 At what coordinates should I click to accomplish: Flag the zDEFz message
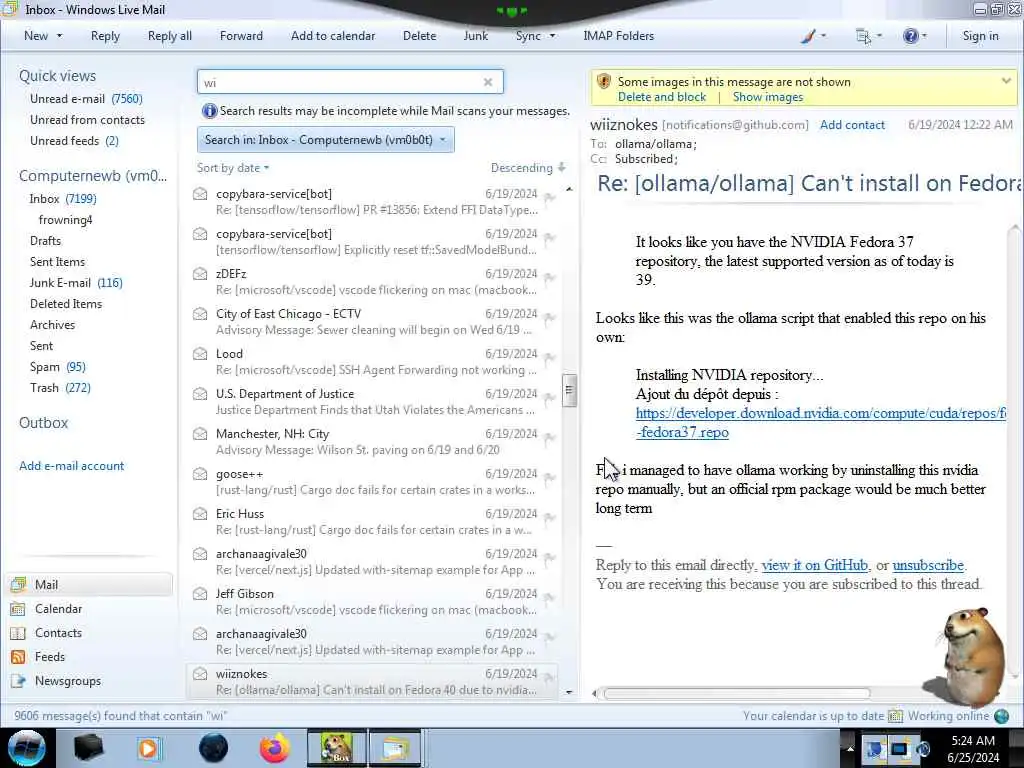(x=550, y=278)
